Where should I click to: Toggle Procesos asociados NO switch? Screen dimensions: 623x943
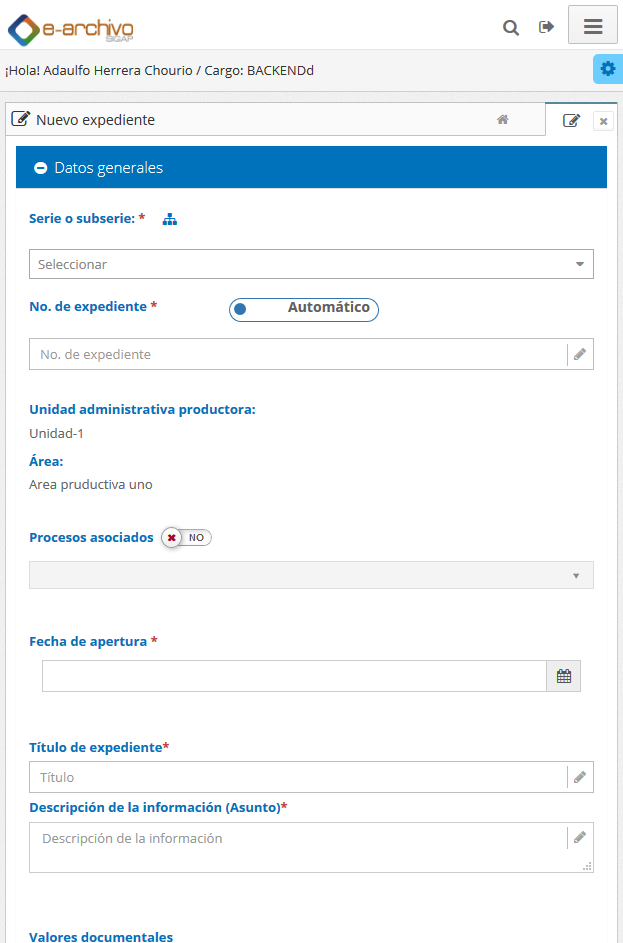pyautogui.click(x=186, y=538)
